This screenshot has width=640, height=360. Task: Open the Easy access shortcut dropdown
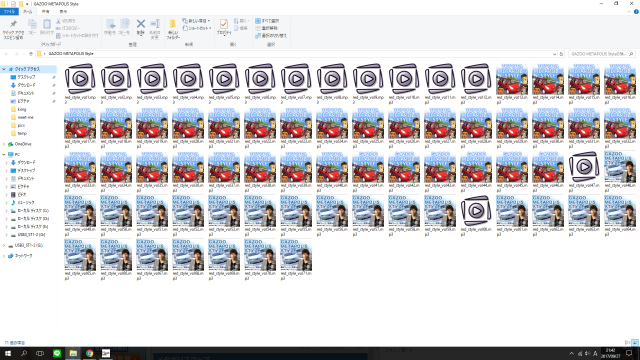[197, 28]
